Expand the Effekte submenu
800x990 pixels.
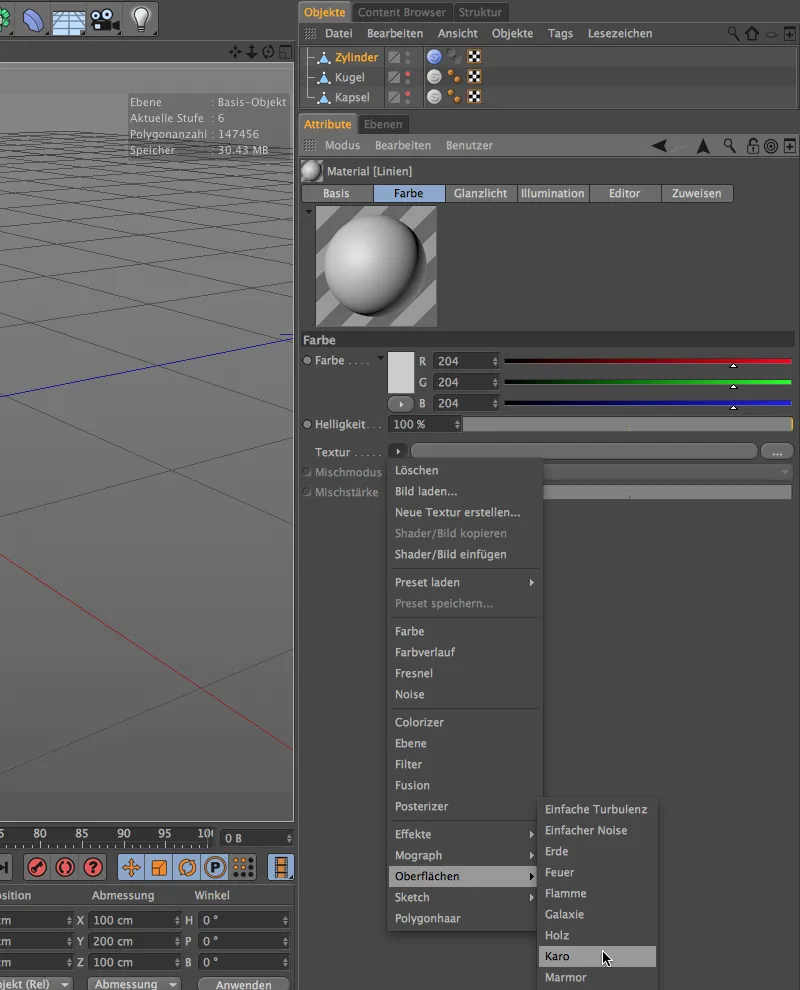465,834
